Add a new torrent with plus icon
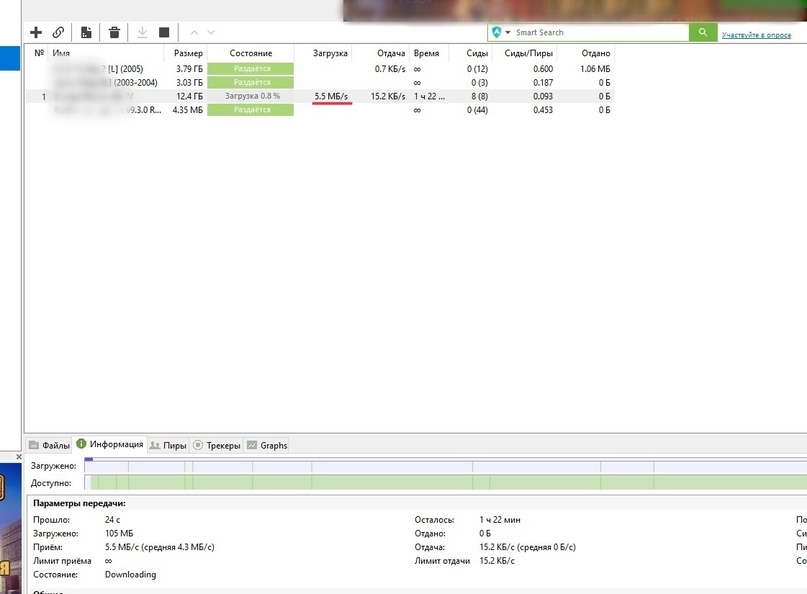807x594 pixels. pyautogui.click(x=36, y=32)
